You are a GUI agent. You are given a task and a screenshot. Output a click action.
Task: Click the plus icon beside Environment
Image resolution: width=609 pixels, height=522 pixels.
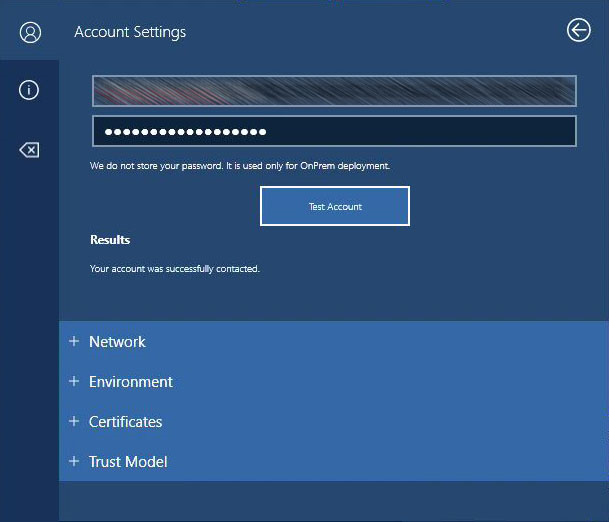click(x=74, y=381)
